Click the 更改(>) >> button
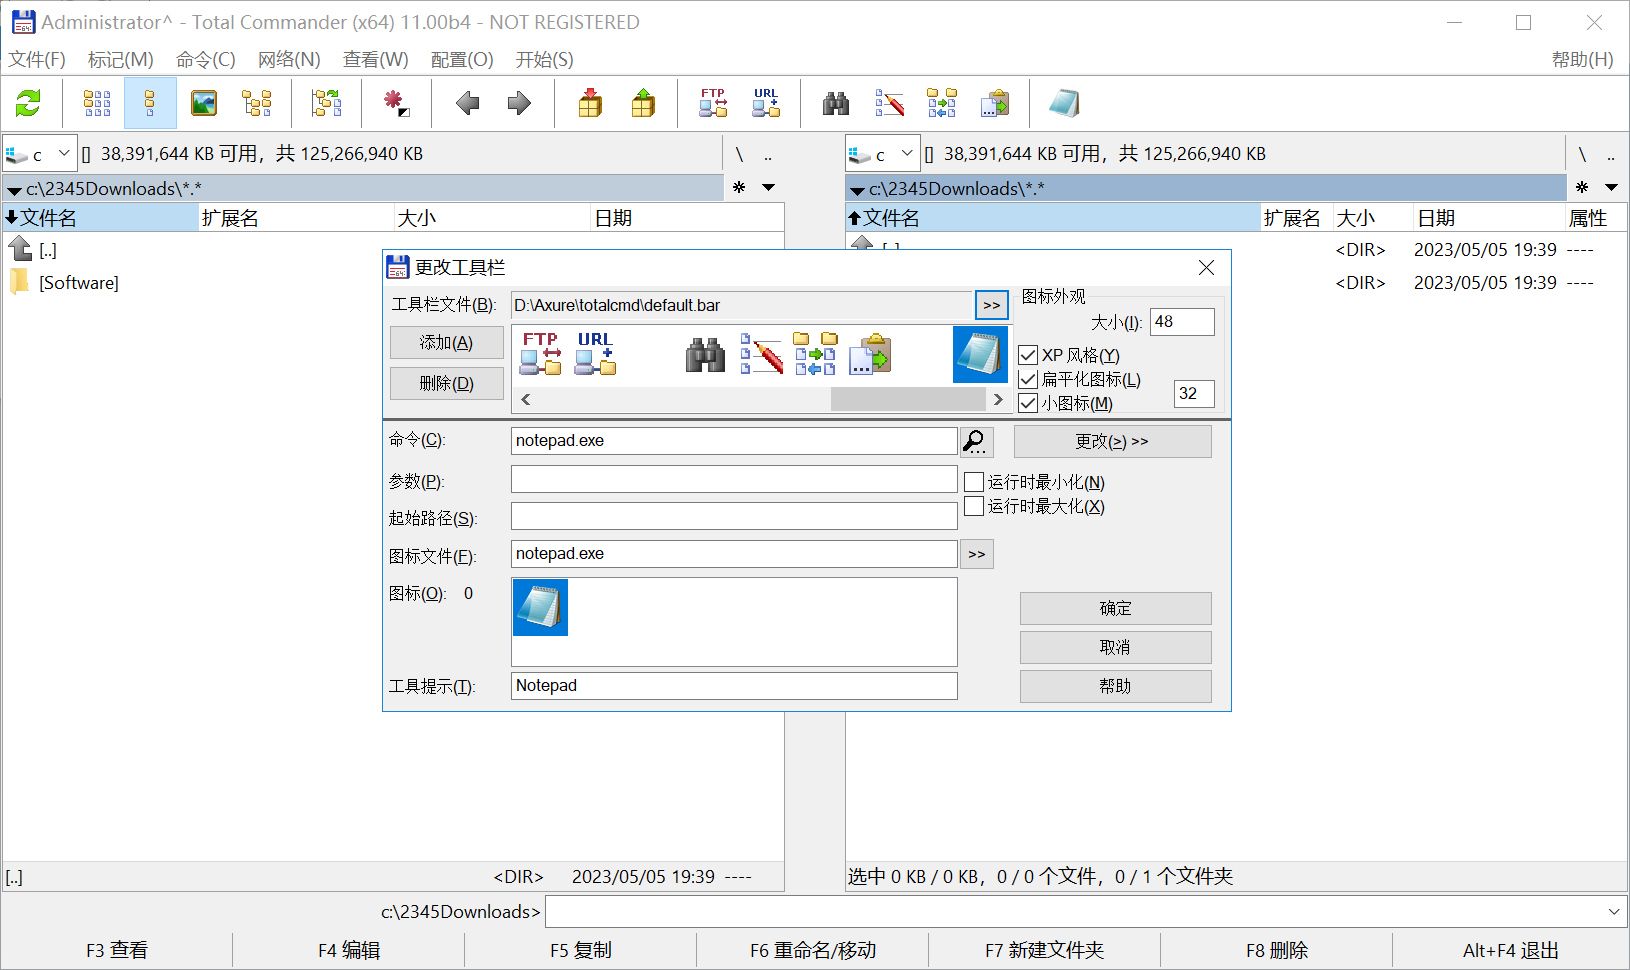This screenshot has width=1630, height=970. (1112, 442)
